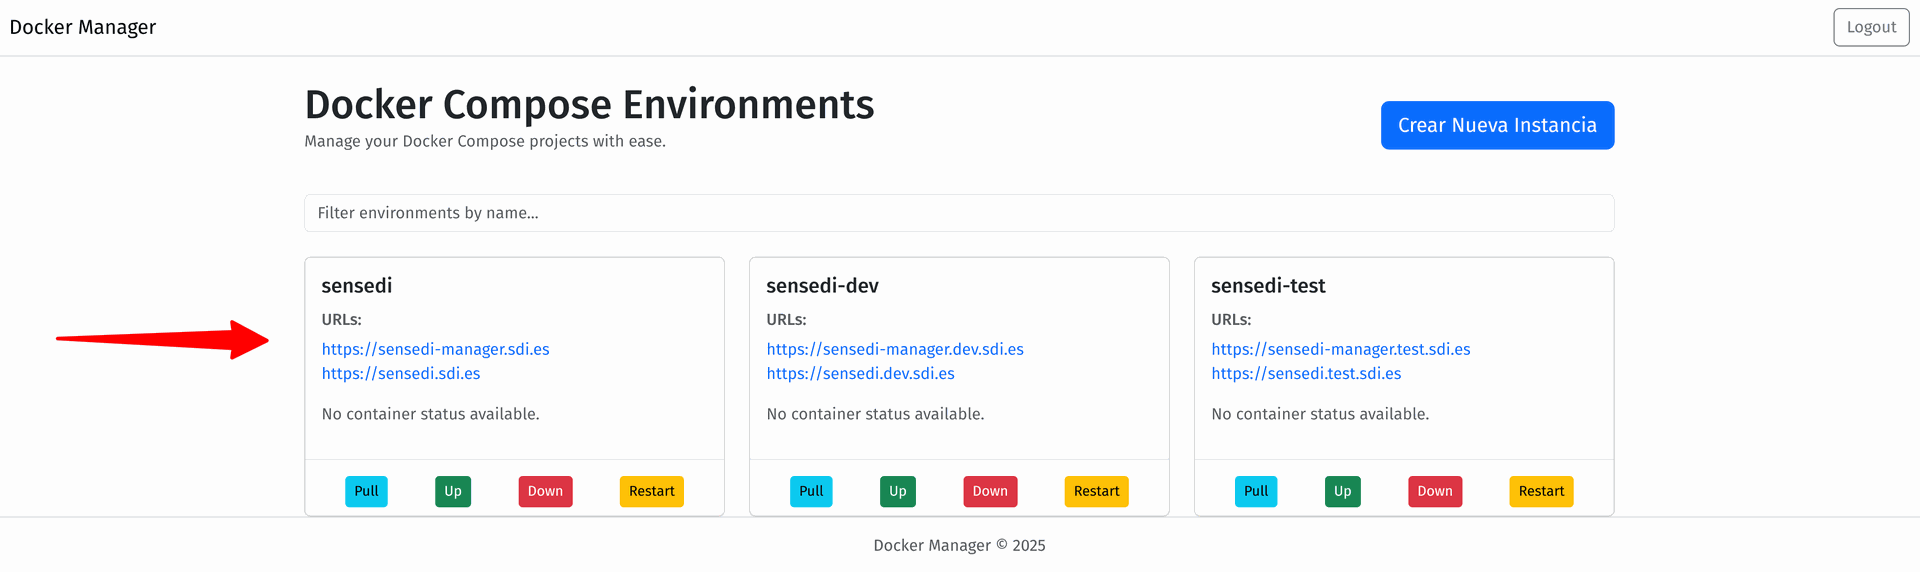Open the Docker Manager brand link
This screenshot has width=1920, height=572.
(83, 27)
